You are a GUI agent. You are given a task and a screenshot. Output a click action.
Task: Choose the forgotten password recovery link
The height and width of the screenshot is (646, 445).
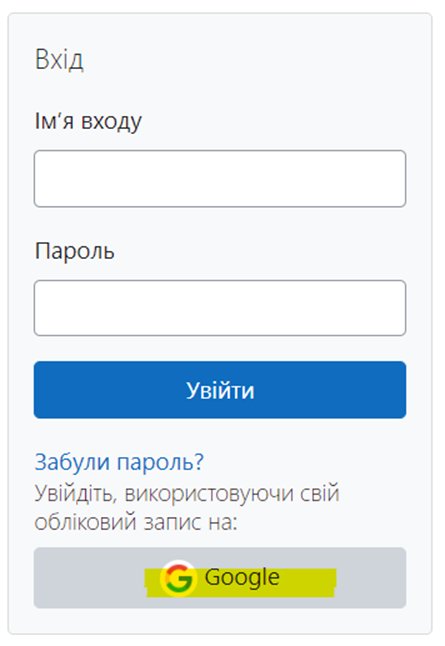[119, 462]
